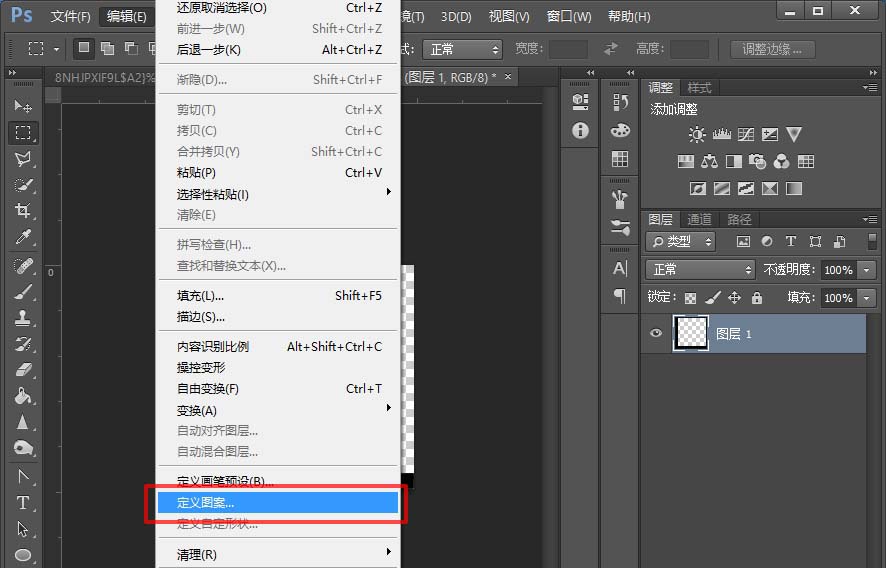This screenshot has width=886, height=568.
Task: Switch to the 通道 tab
Action: [x=698, y=219]
